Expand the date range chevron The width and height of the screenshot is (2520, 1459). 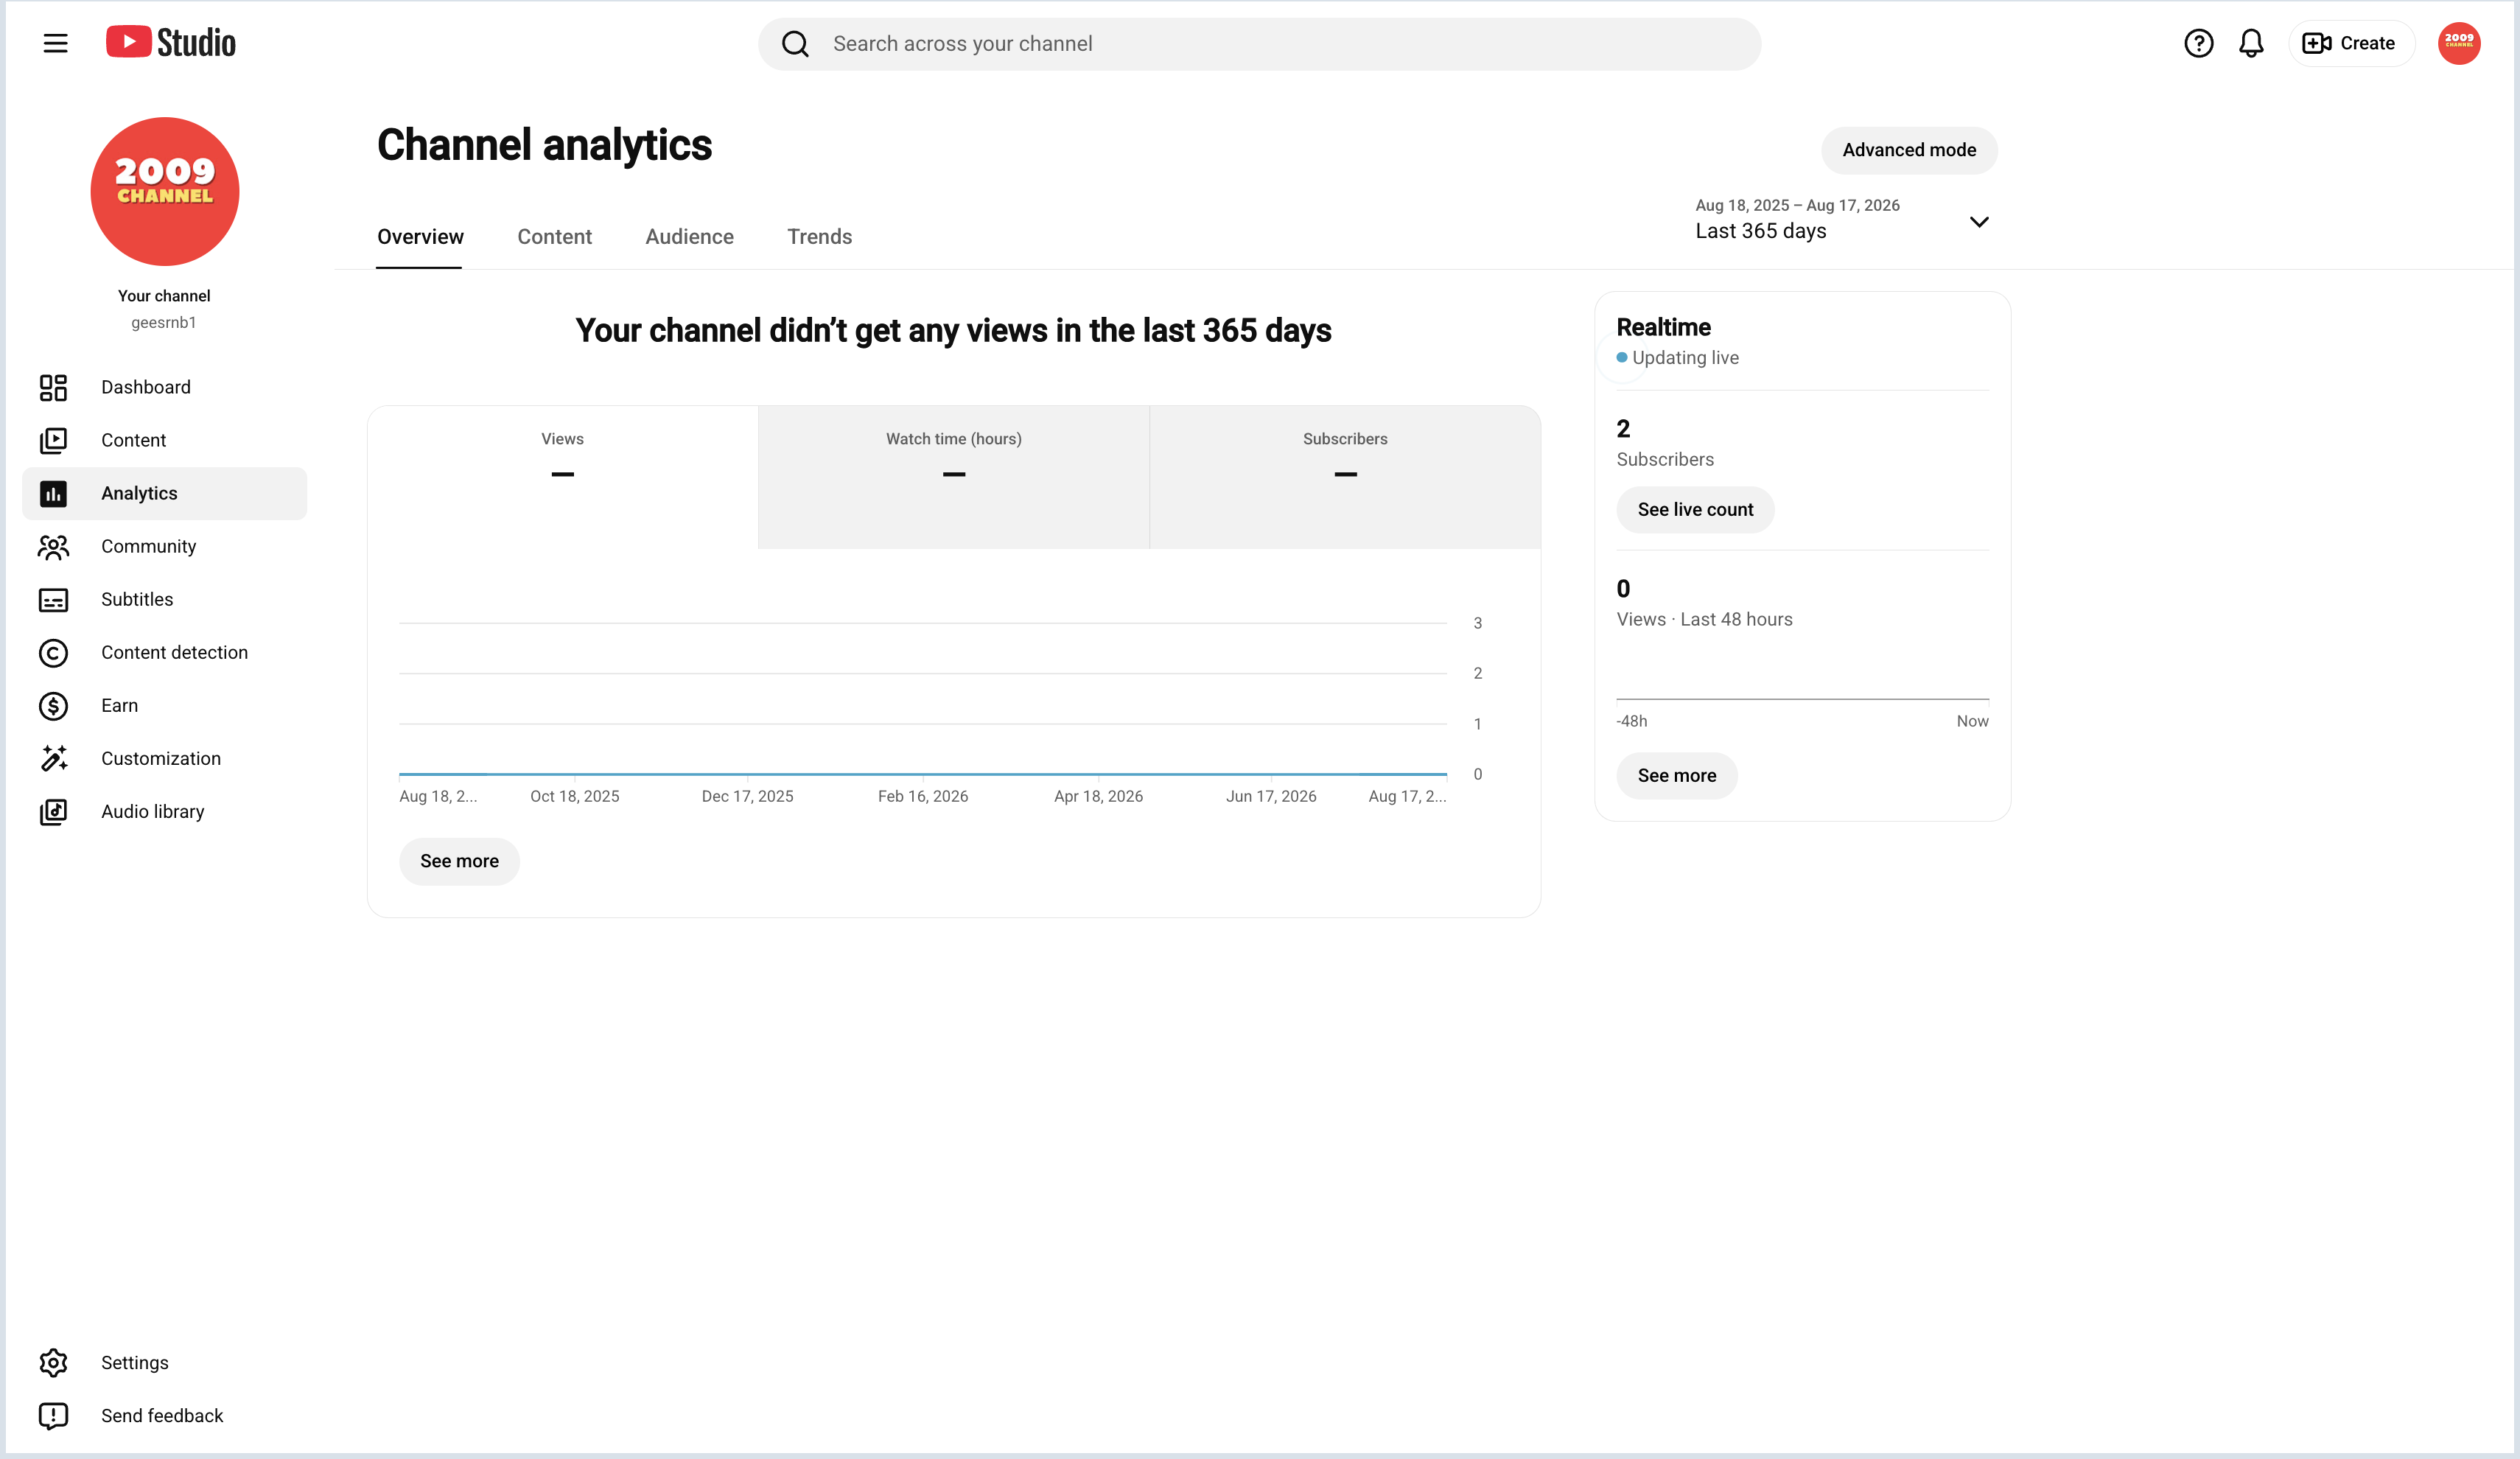(1978, 222)
